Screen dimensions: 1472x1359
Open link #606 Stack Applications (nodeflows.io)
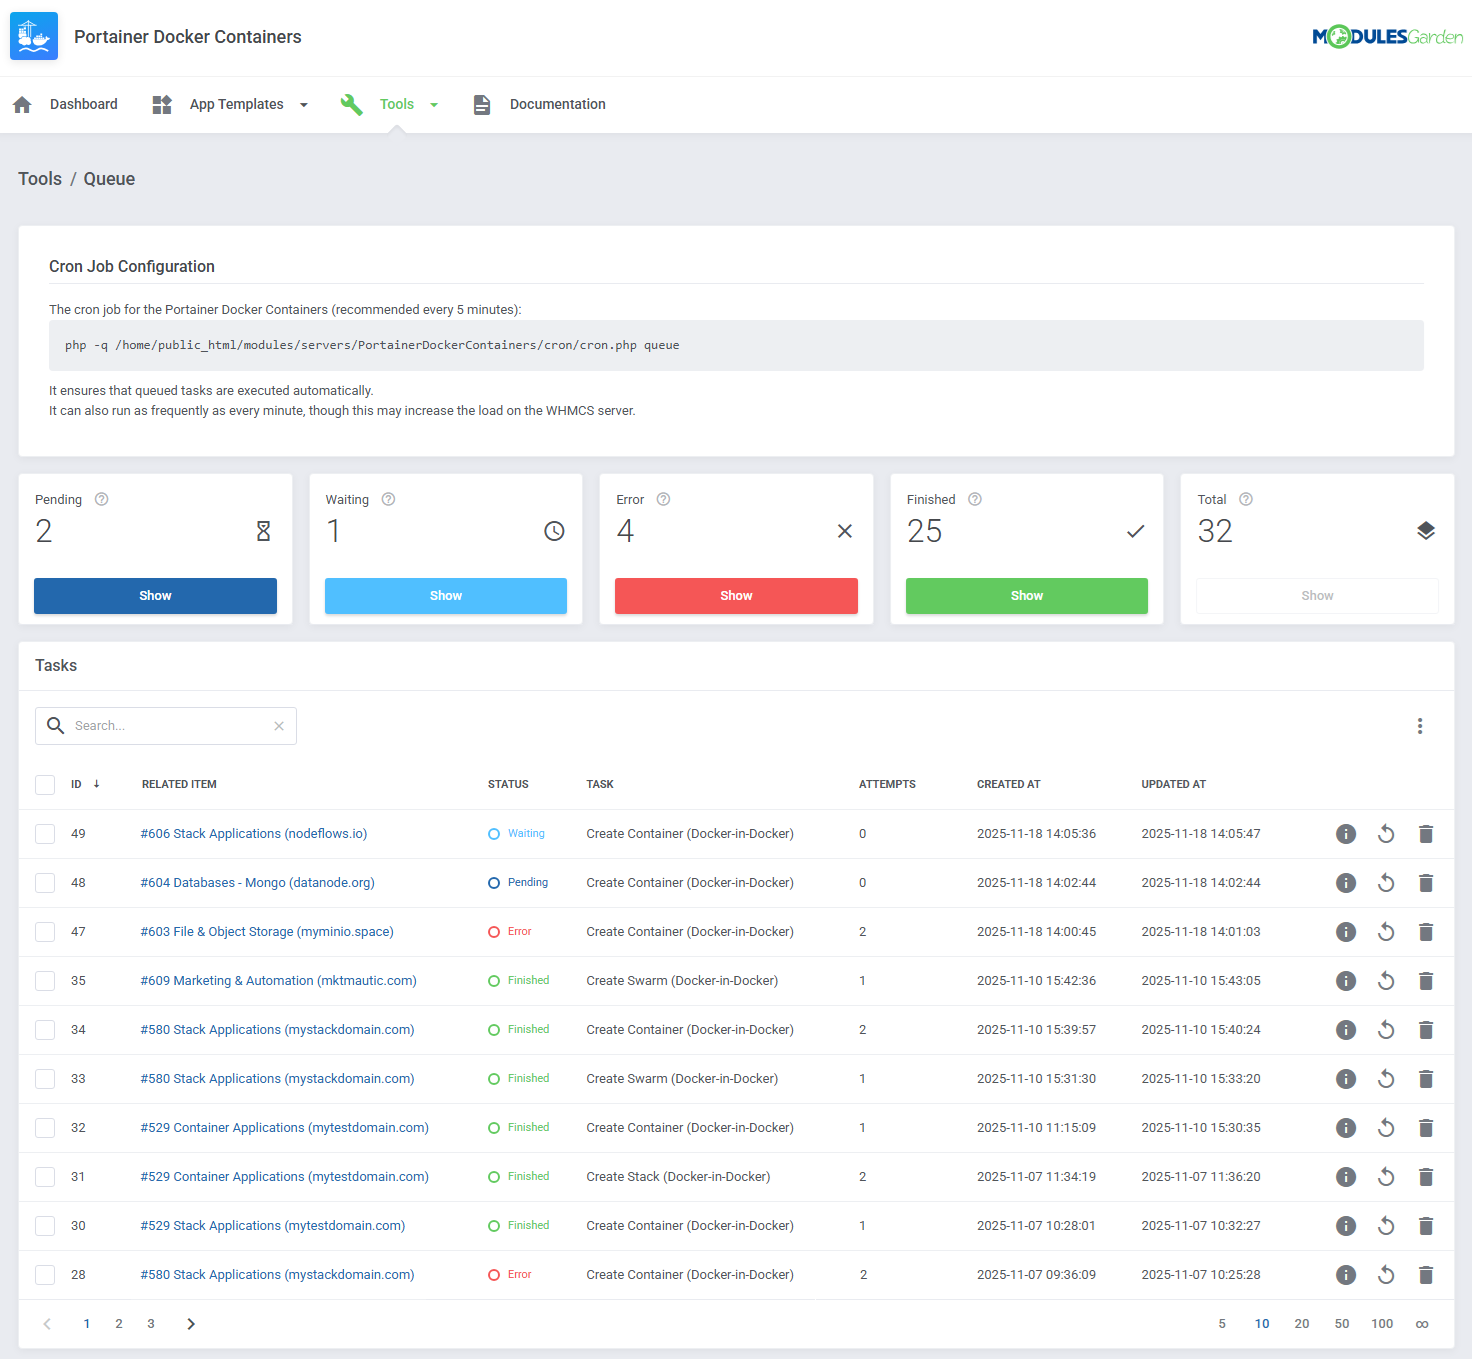pyautogui.click(x=253, y=833)
